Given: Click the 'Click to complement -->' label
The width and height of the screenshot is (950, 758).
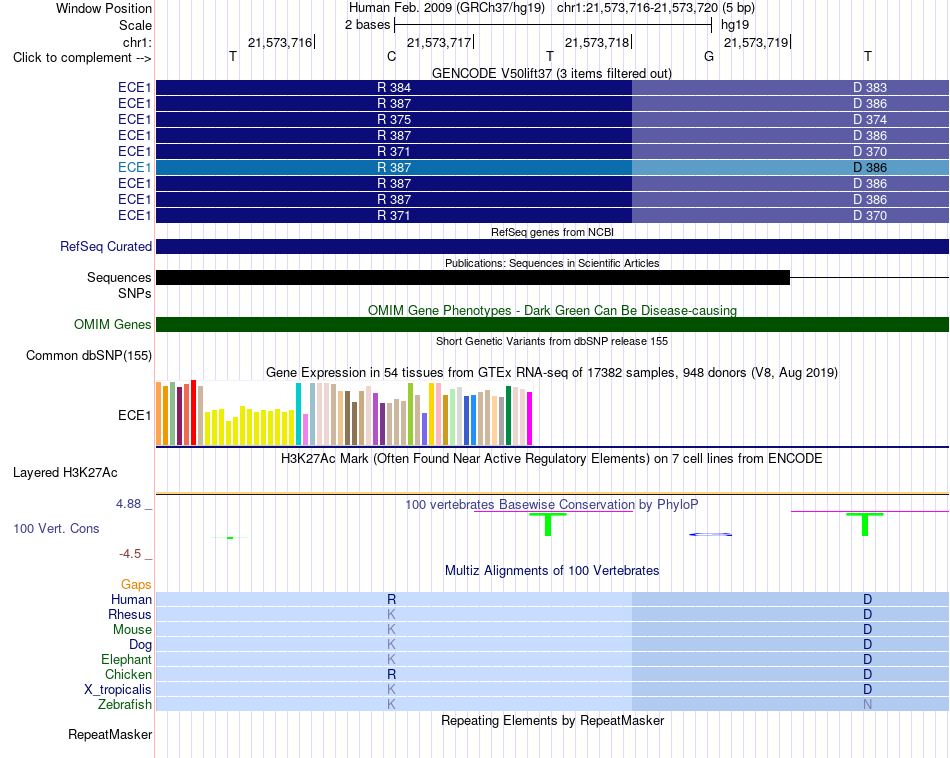Looking at the screenshot, I should click(82, 58).
